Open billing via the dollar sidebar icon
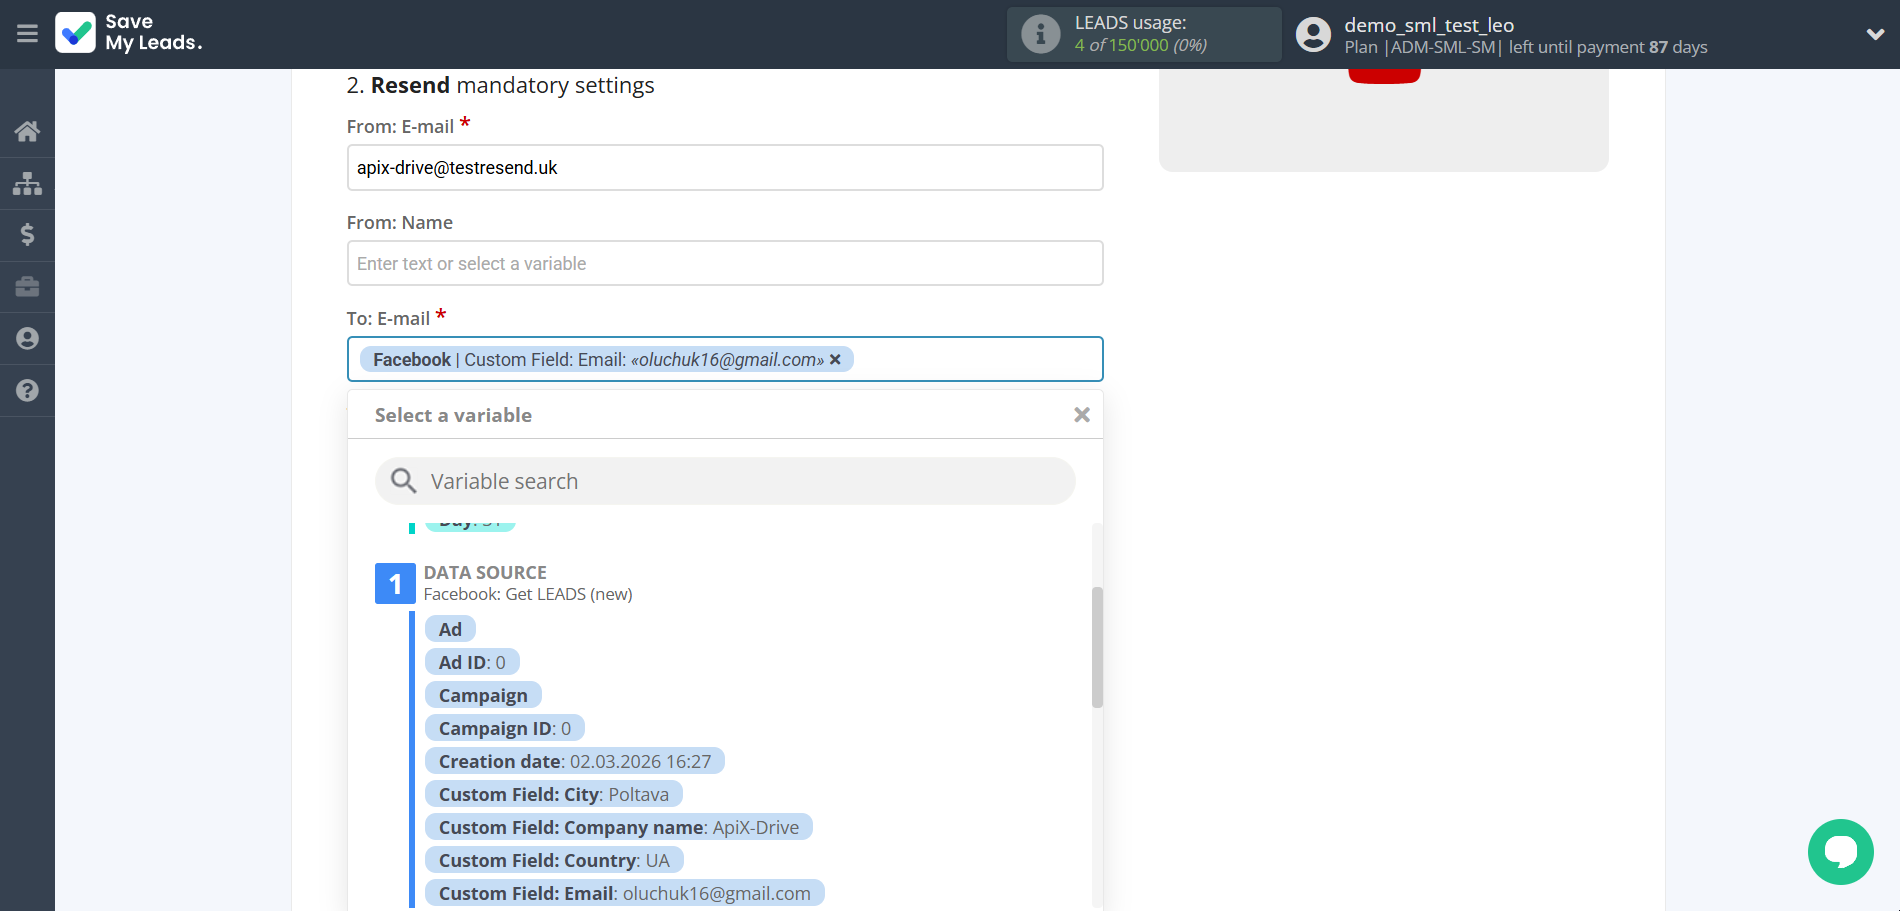This screenshot has width=1900, height=911. click(x=27, y=235)
